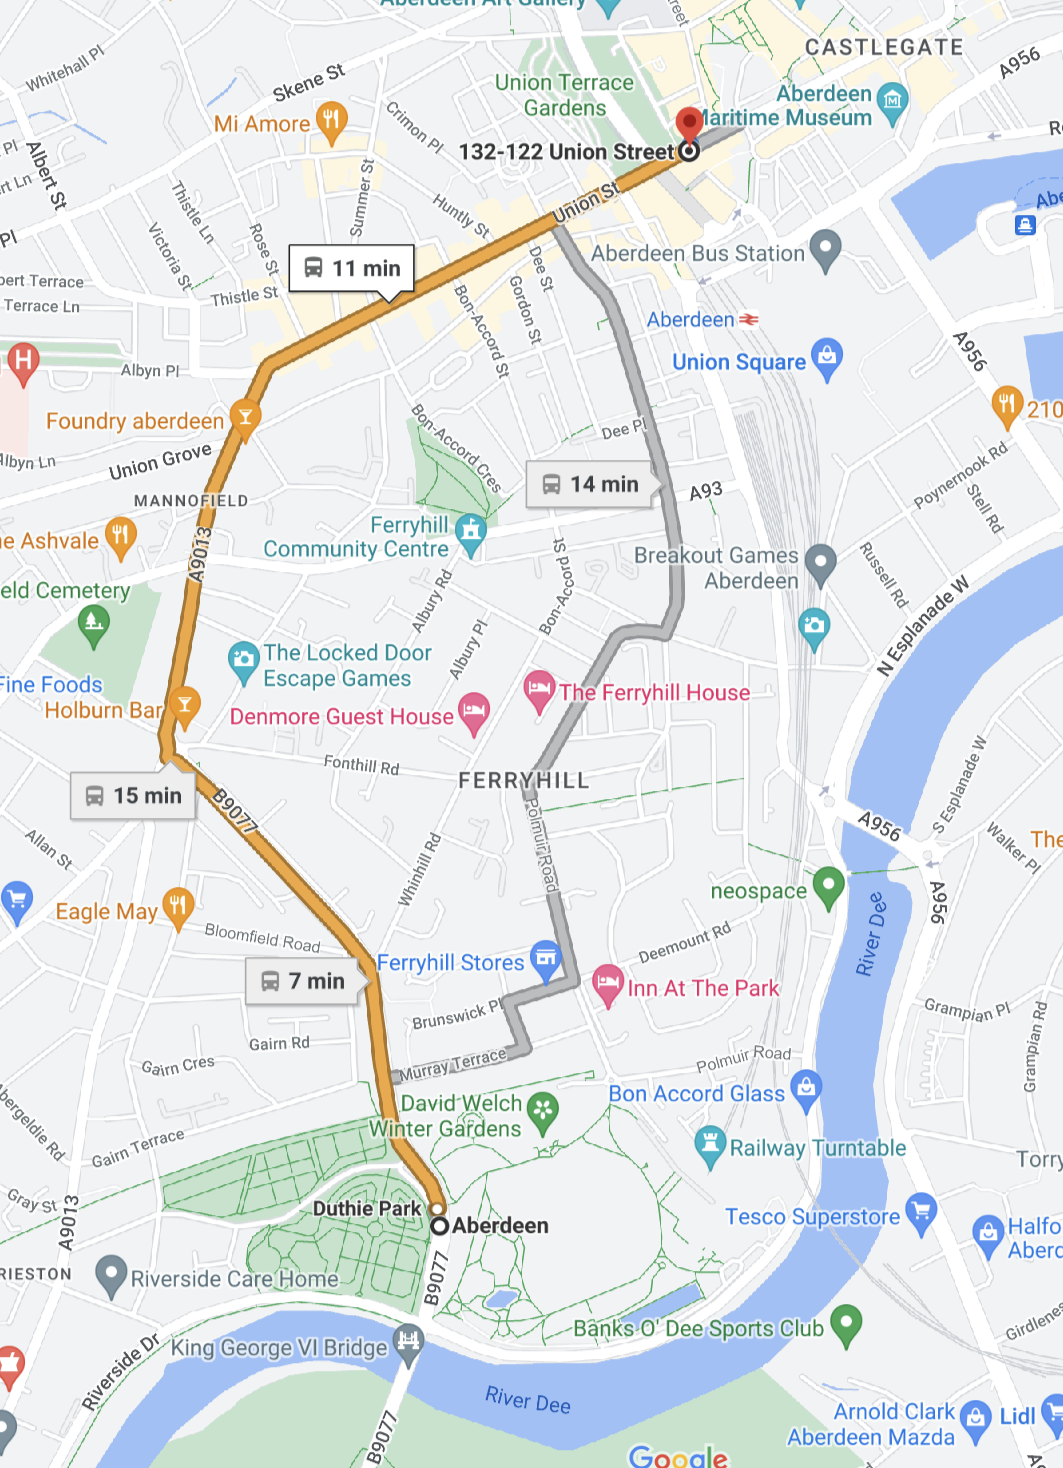This screenshot has width=1063, height=1468.
Task: Select the 14 min alternate route label
Action: [590, 484]
